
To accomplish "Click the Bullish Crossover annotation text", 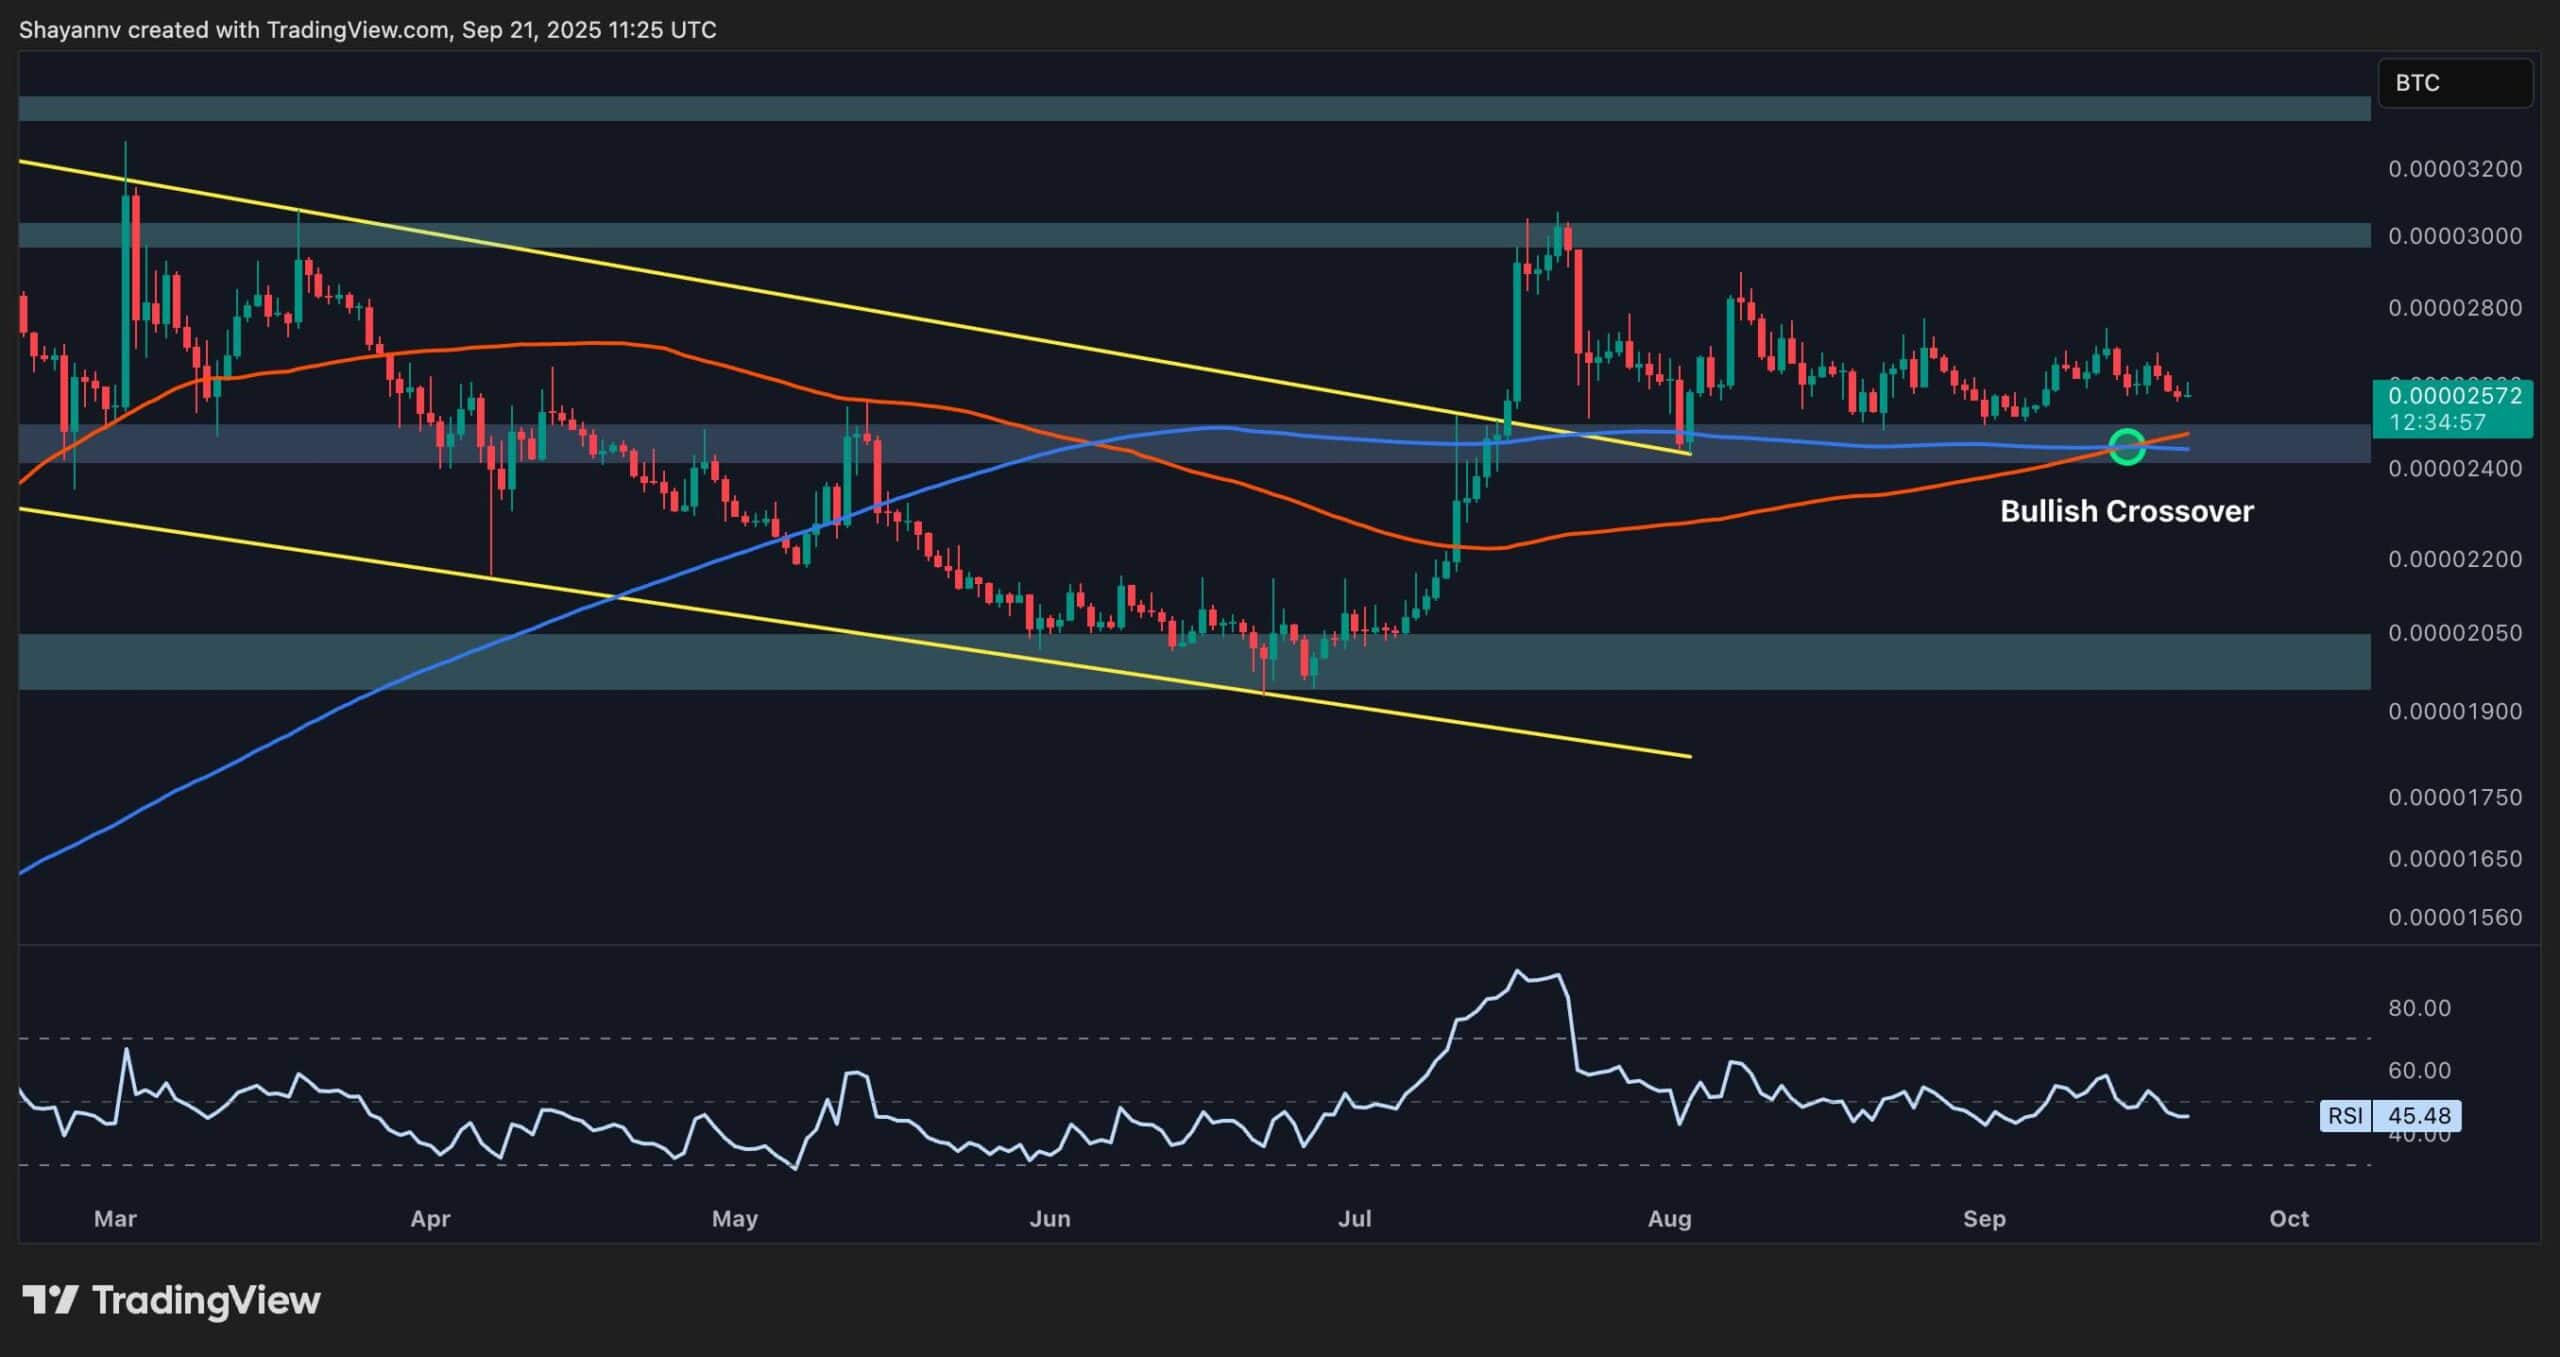I will point(2126,511).
